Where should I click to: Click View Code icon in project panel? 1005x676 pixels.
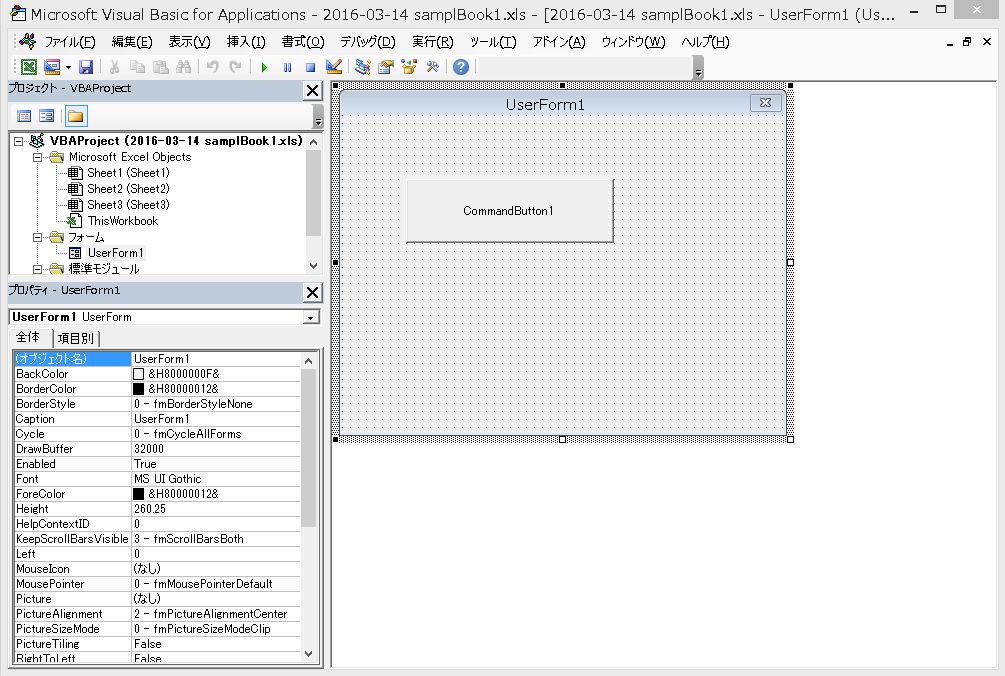24,116
